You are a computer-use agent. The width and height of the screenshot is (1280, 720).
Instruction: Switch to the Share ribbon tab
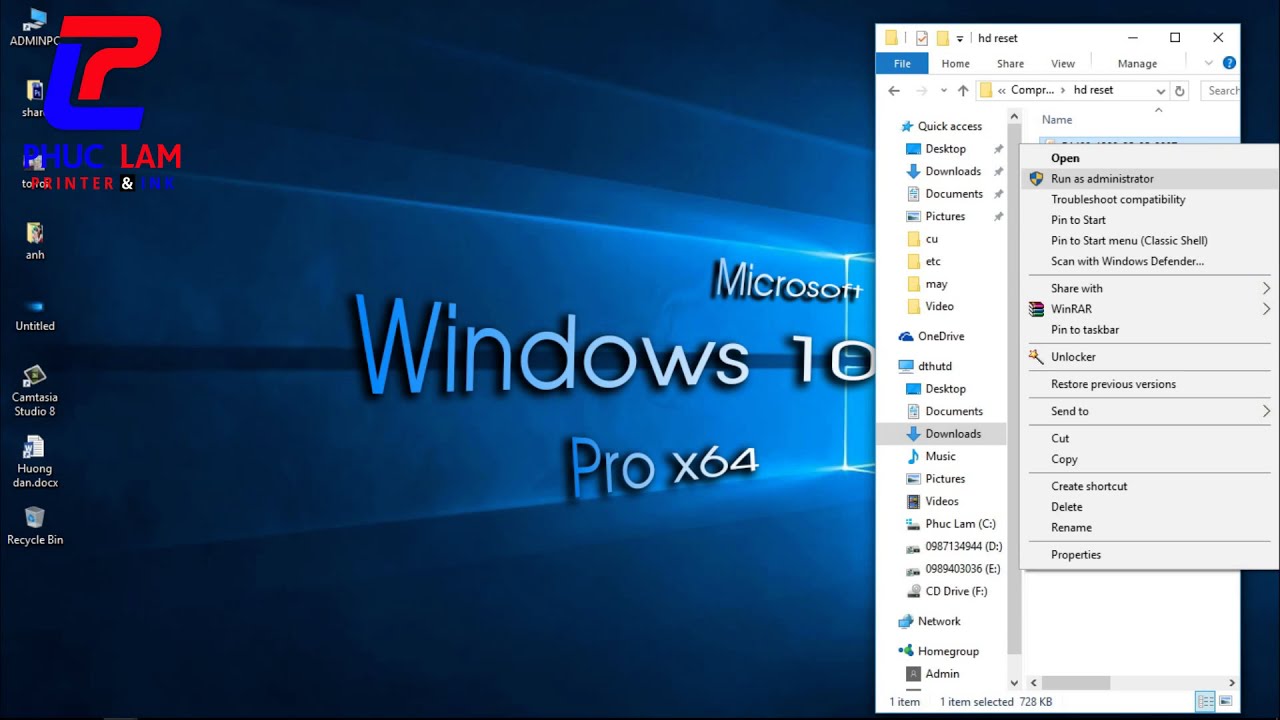coord(1010,63)
